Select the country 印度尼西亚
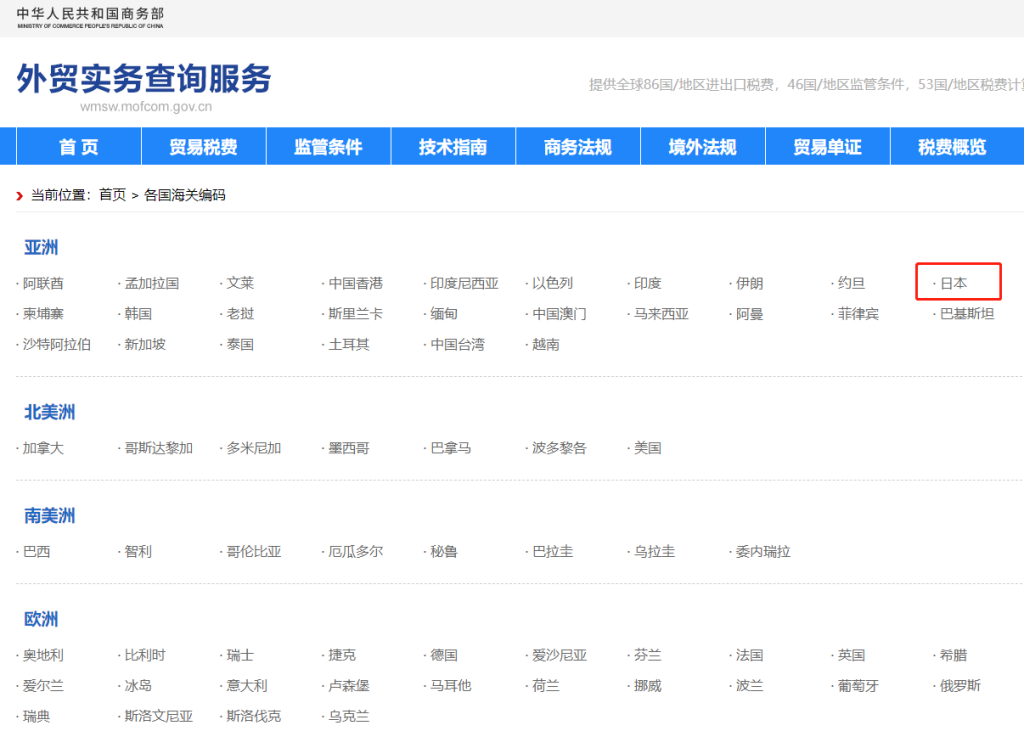Screen dimensions: 1024x748 [x=464, y=283]
